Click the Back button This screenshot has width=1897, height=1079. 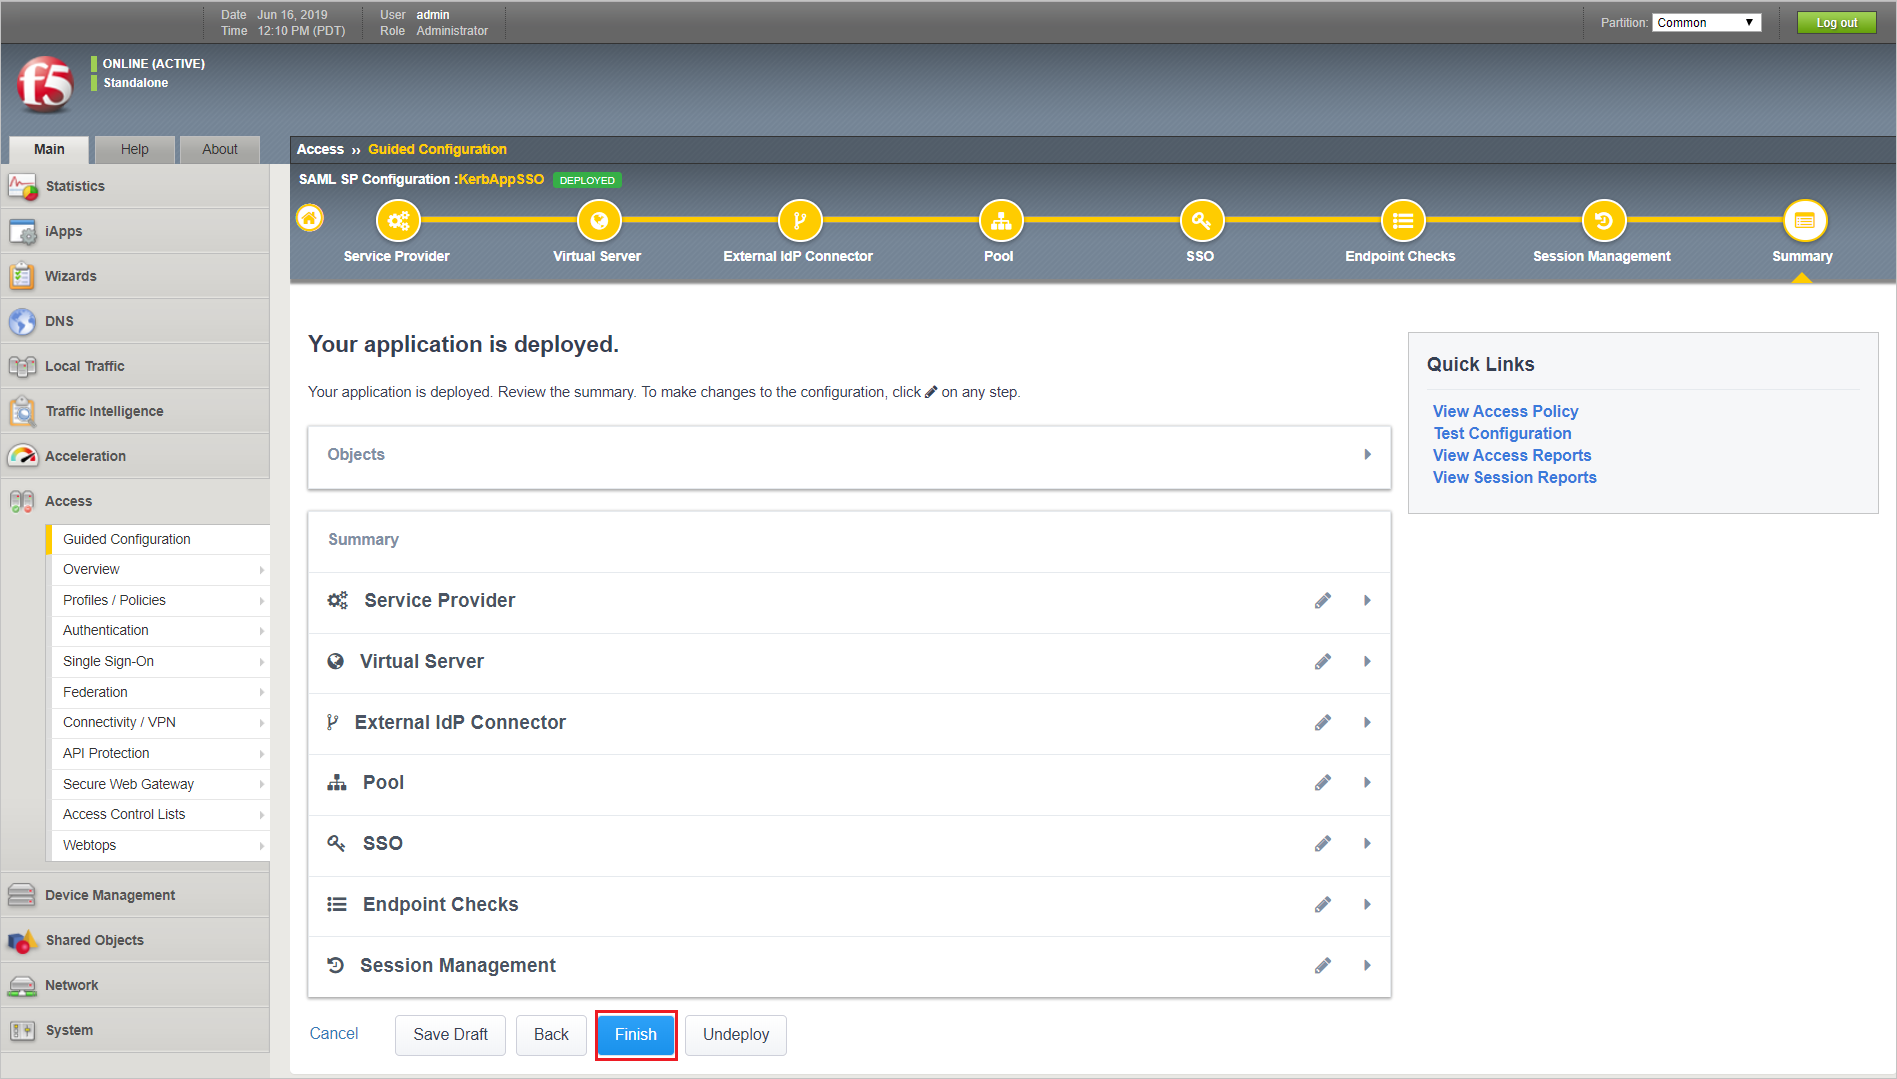pyautogui.click(x=551, y=1035)
